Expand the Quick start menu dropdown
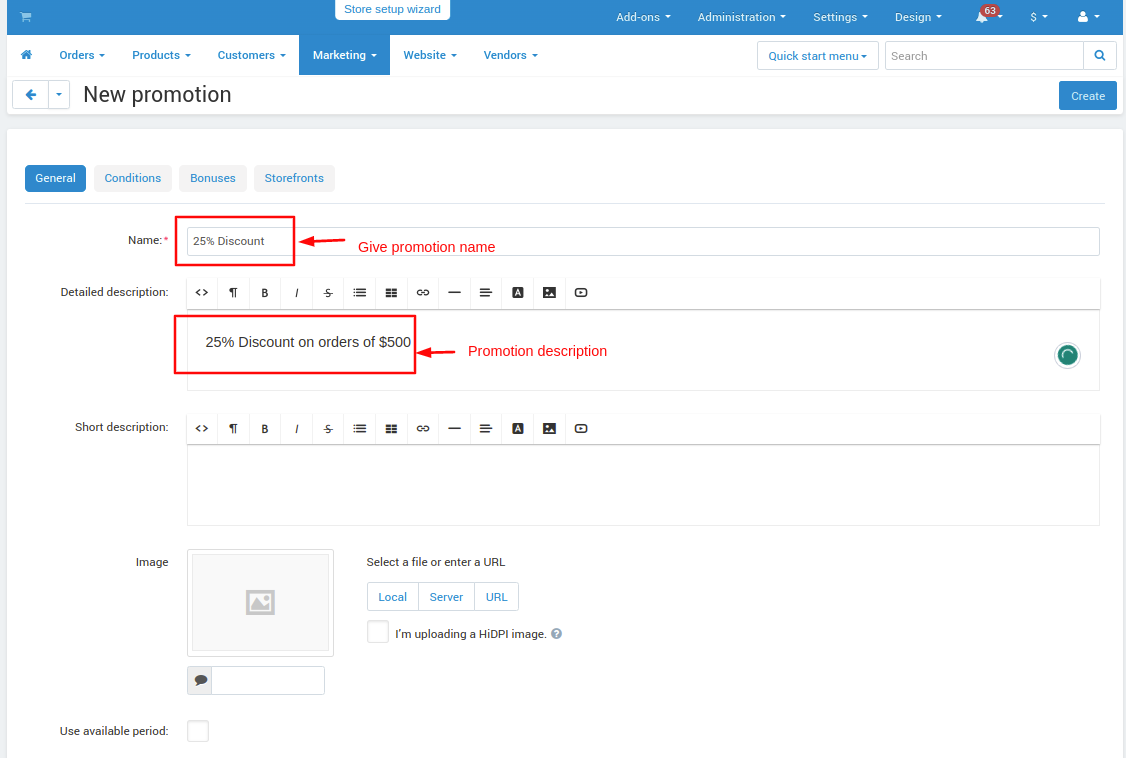 coord(817,56)
